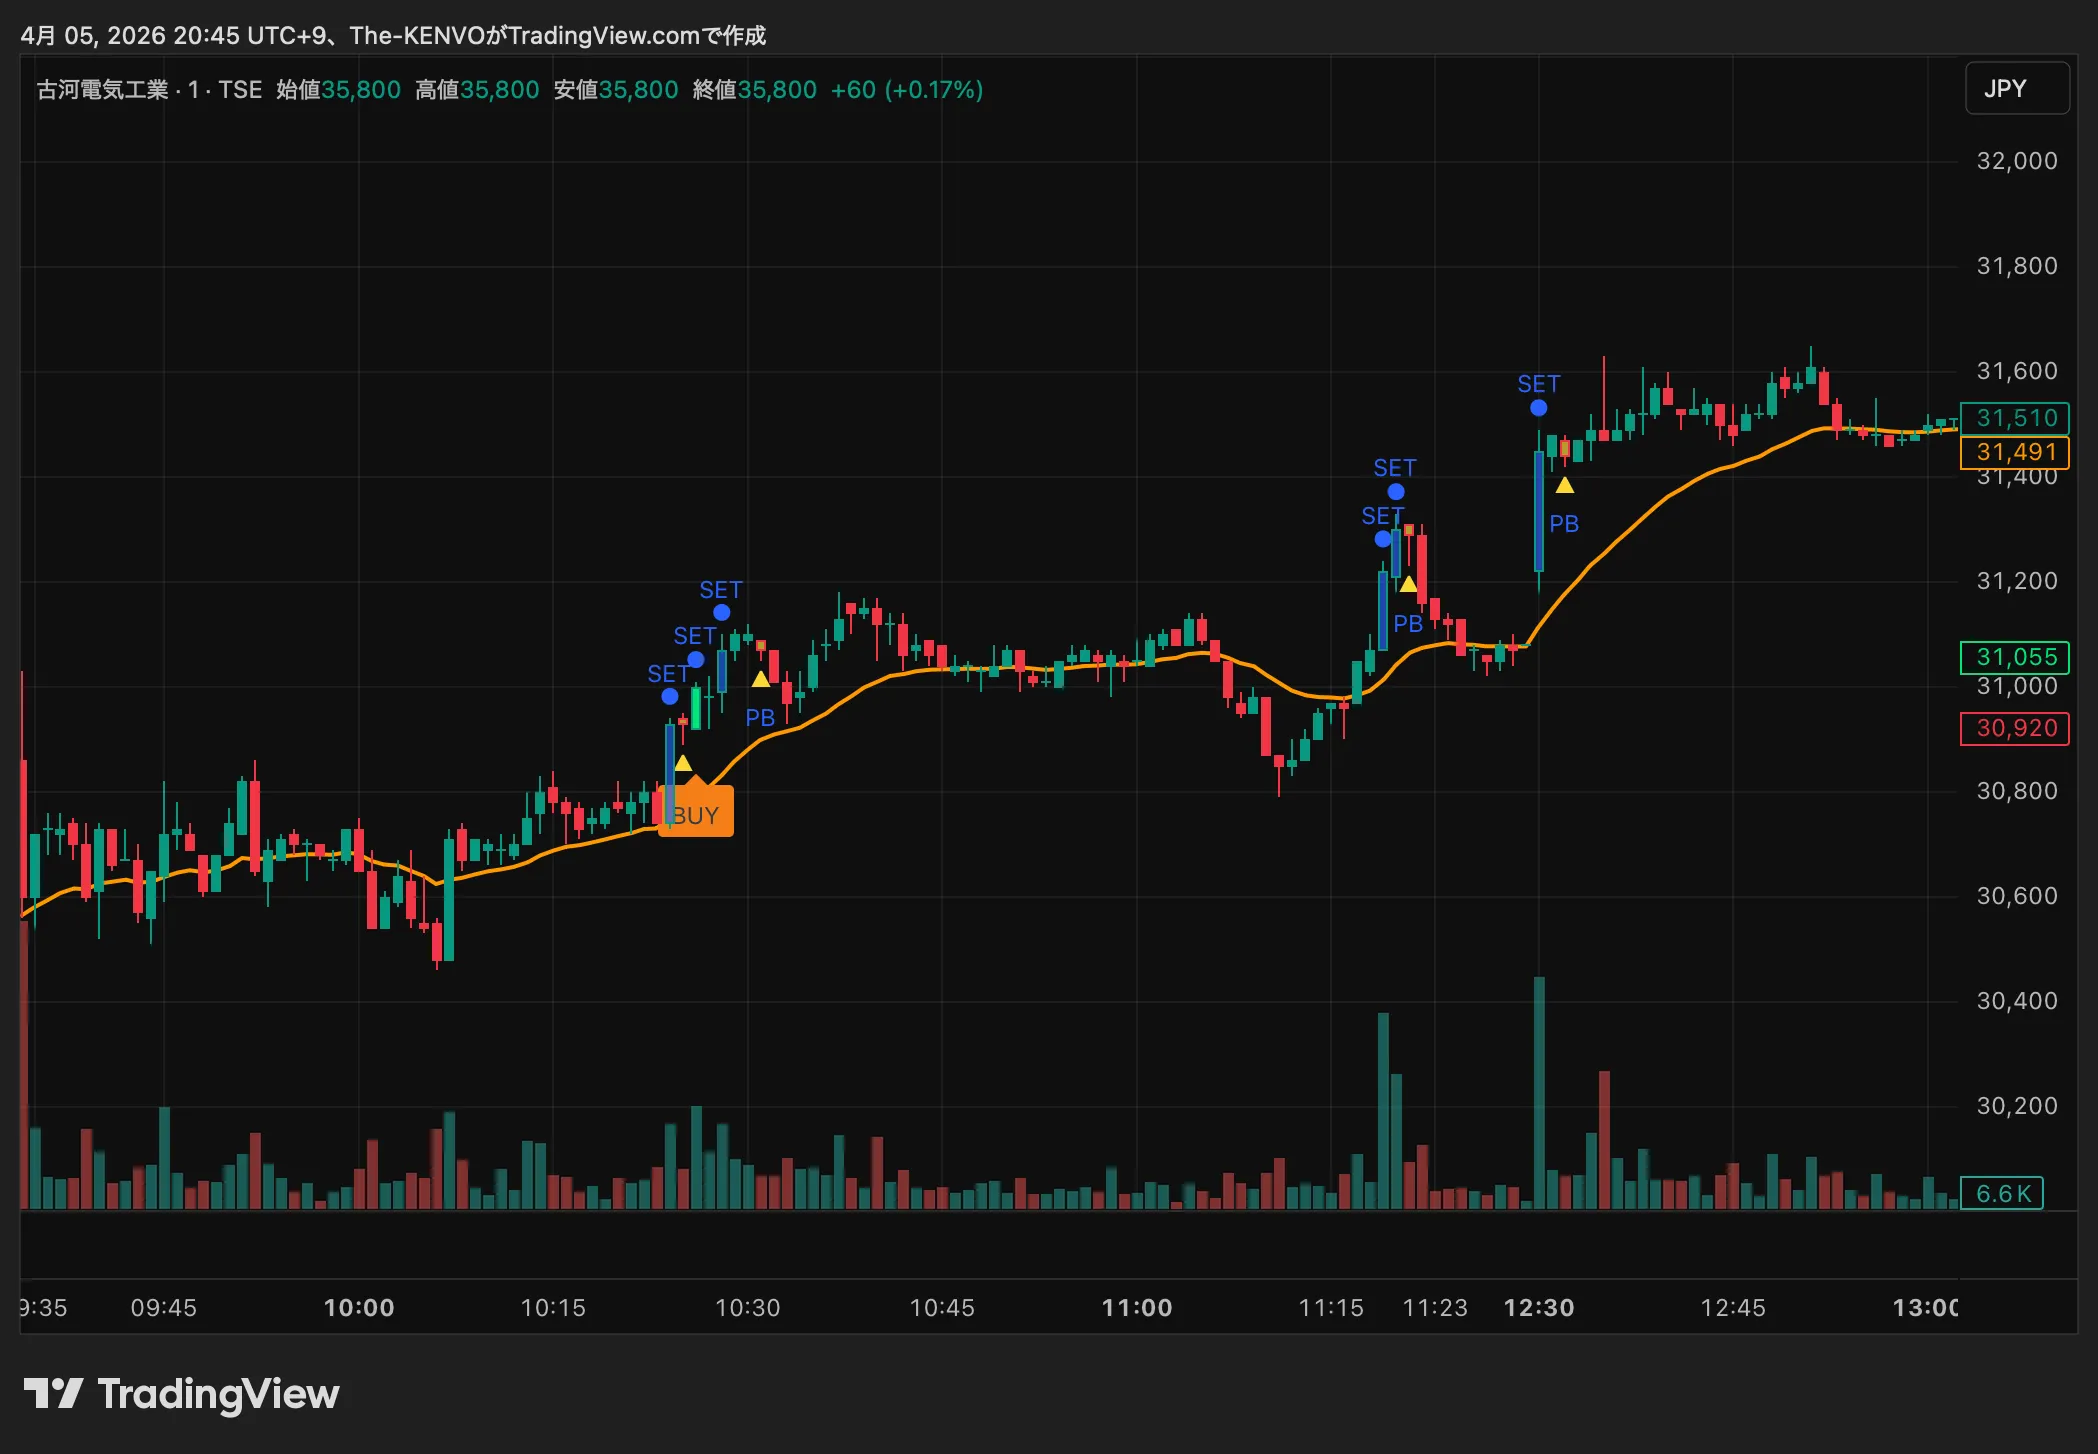Click the PB label near 10:30
The image size is (2098, 1454).
click(760, 718)
